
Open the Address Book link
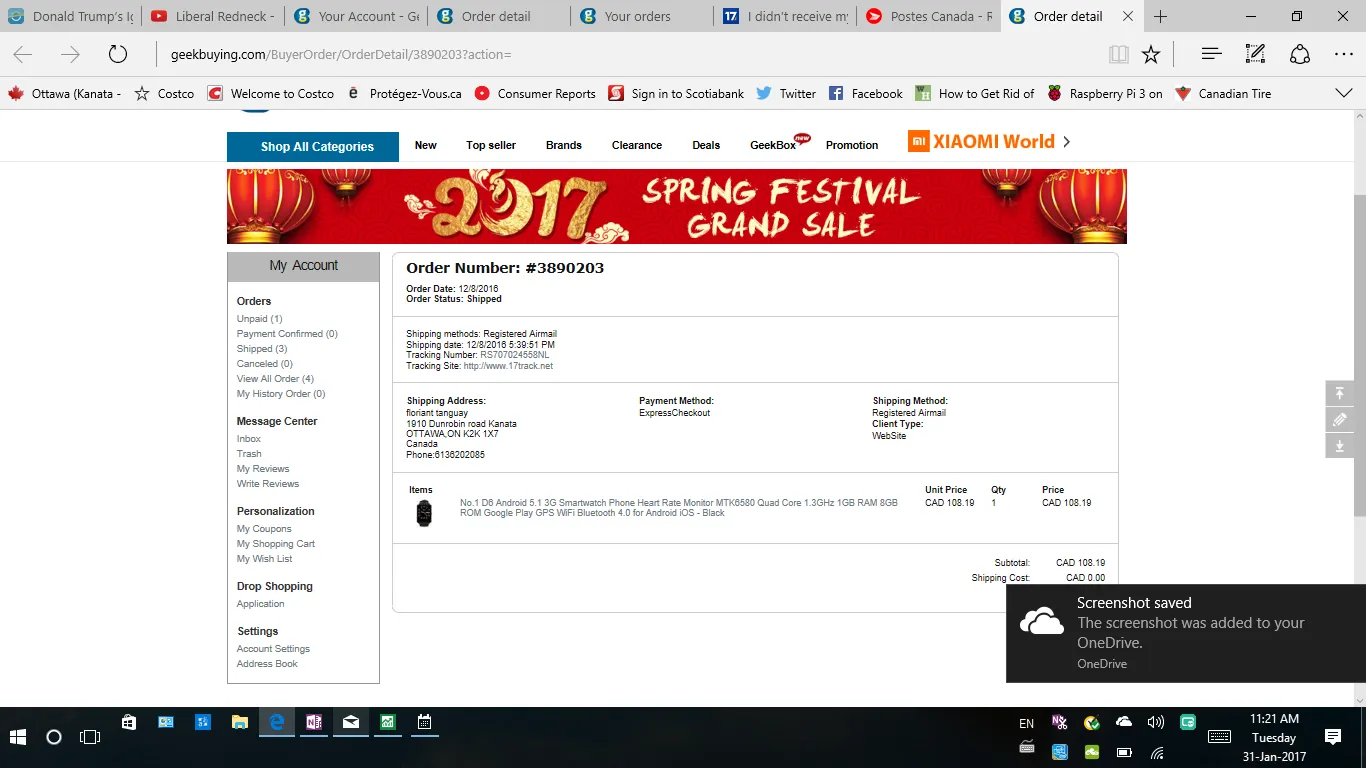(x=267, y=664)
